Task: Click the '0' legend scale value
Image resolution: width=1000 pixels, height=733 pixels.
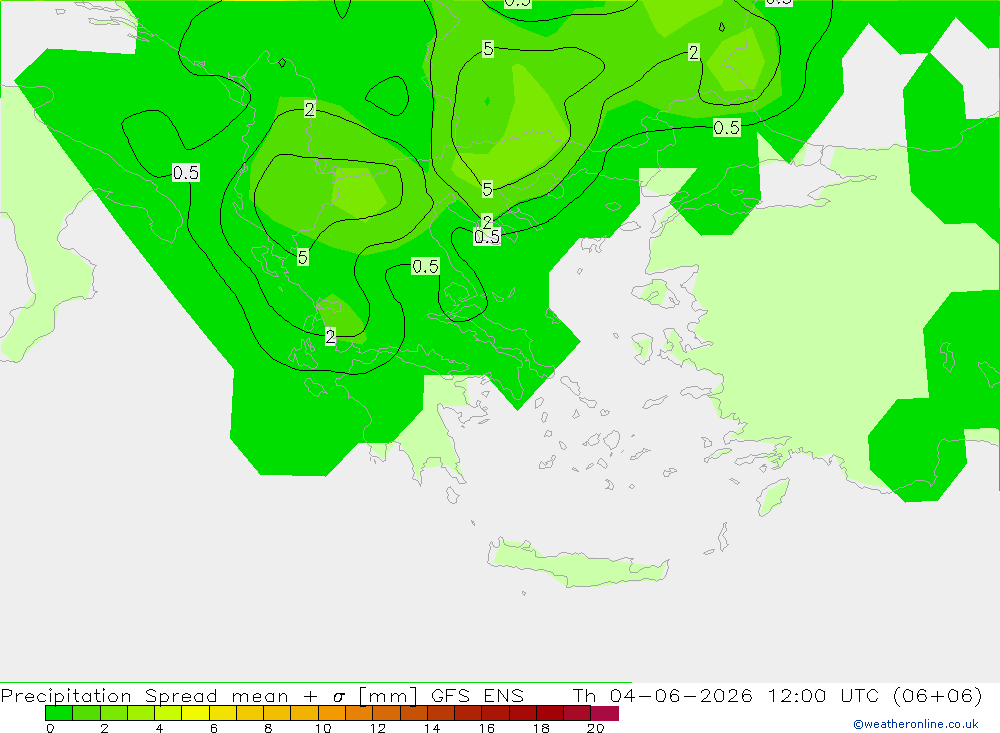Action: point(50,728)
